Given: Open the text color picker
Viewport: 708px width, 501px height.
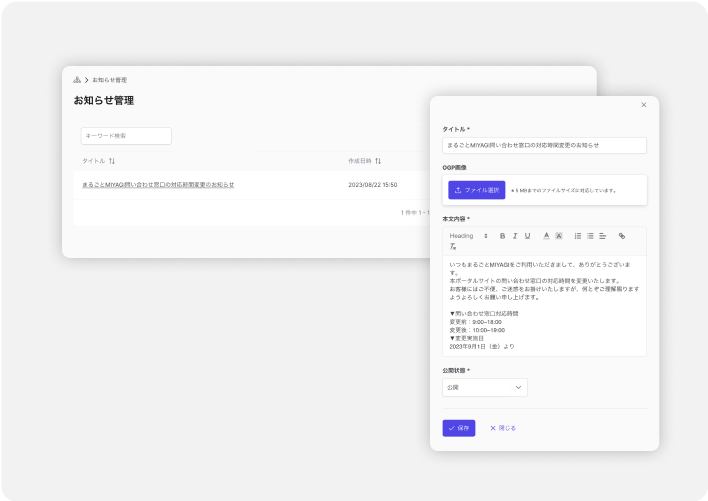Looking at the screenshot, I should [546, 236].
